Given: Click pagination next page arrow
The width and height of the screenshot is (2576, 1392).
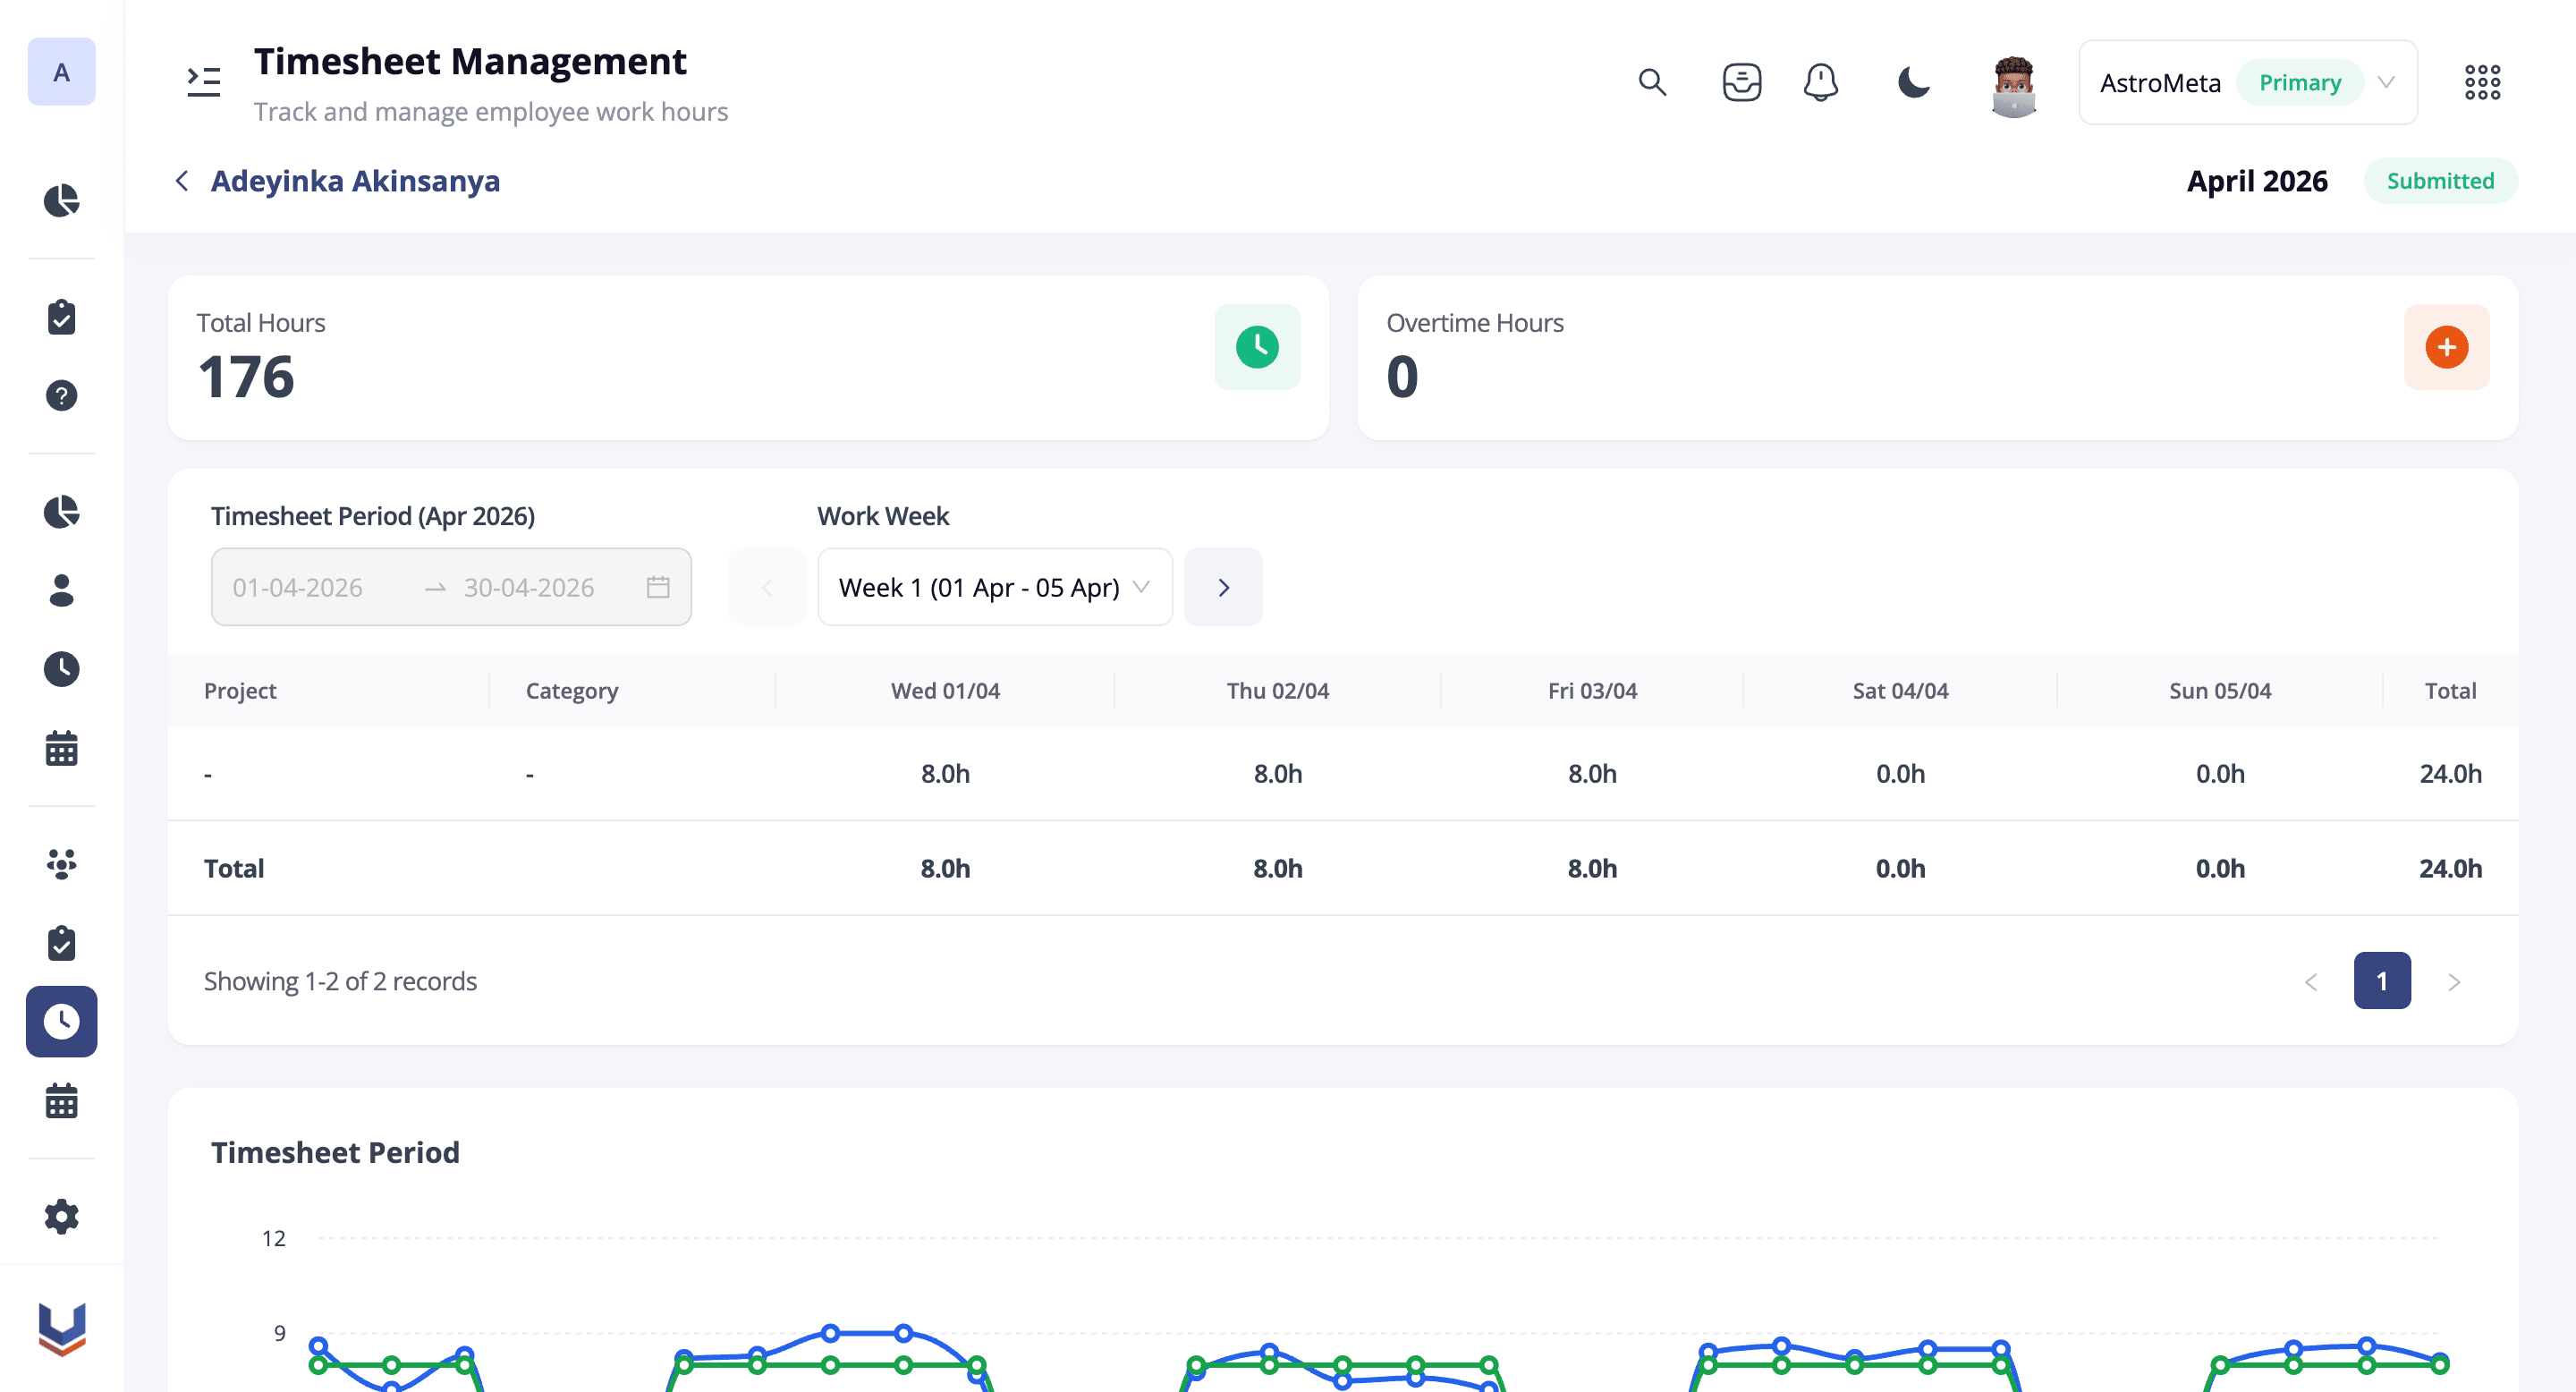Looking at the screenshot, I should (2453, 982).
